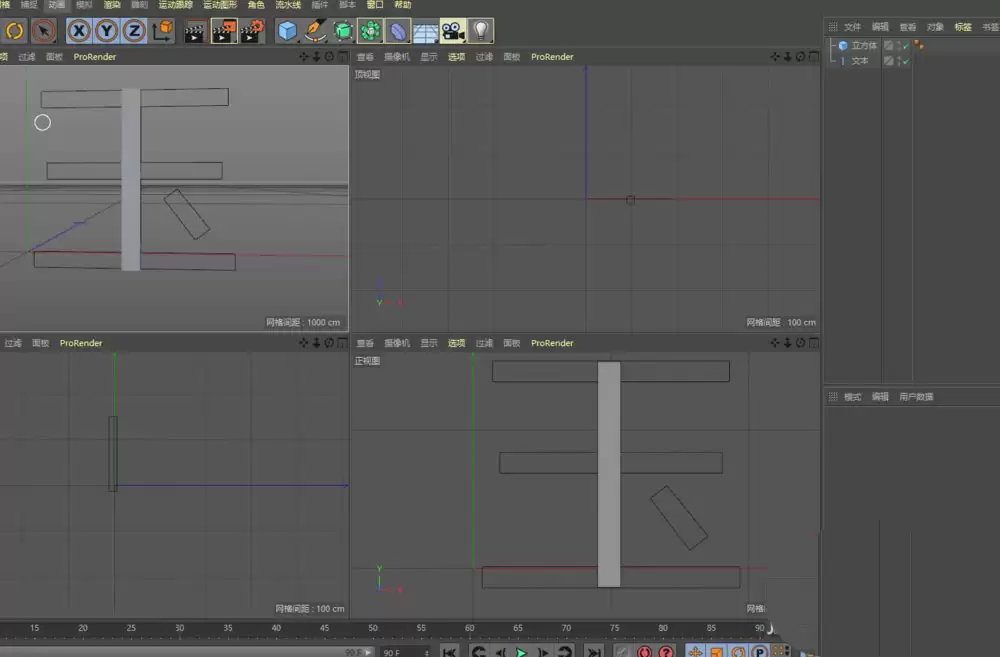
Task: Activate the cube primitive tool
Action: (285, 30)
